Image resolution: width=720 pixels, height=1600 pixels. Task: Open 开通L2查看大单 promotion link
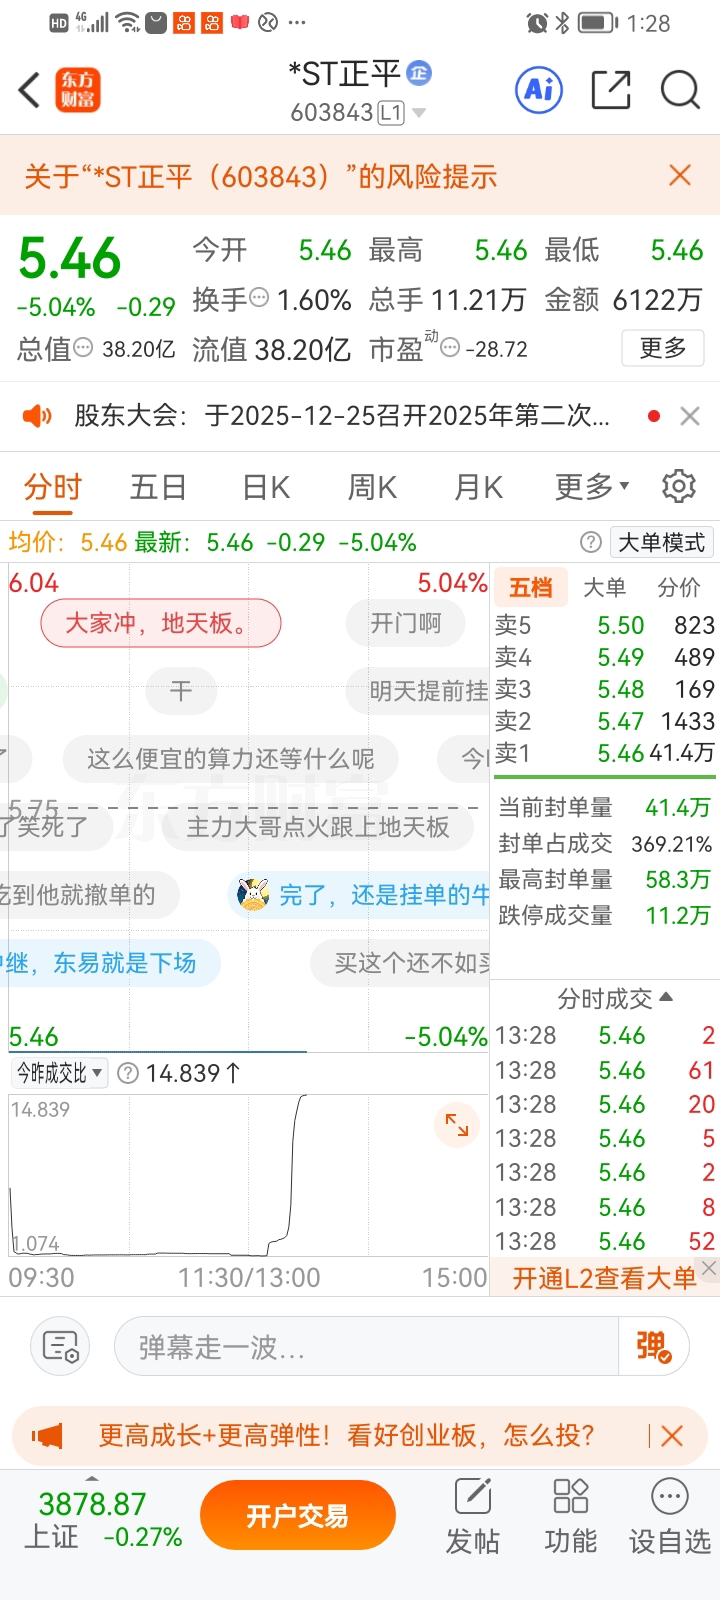(x=603, y=1278)
